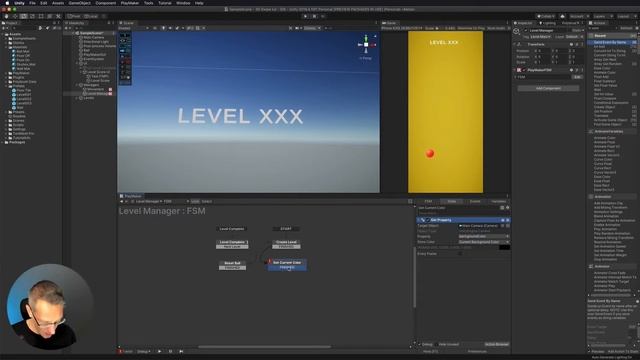The height and width of the screenshot is (360, 640).
Task: Open the Store Color variable dropdown
Action: [484, 242]
